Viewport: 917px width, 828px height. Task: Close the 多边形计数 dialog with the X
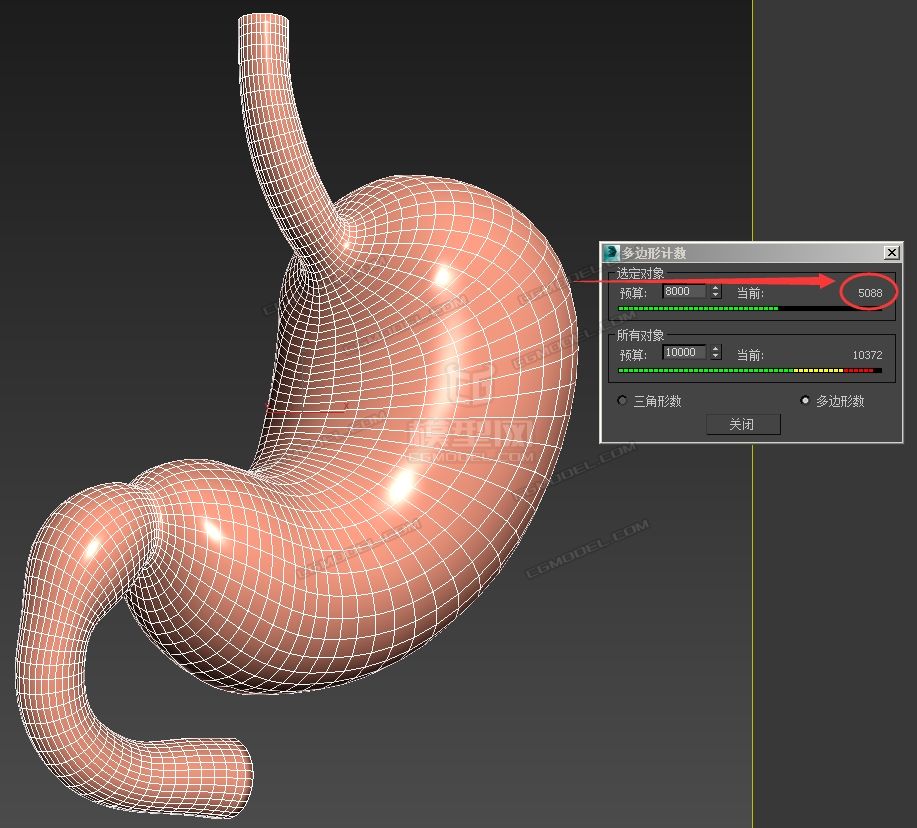click(x=891, y=253)
